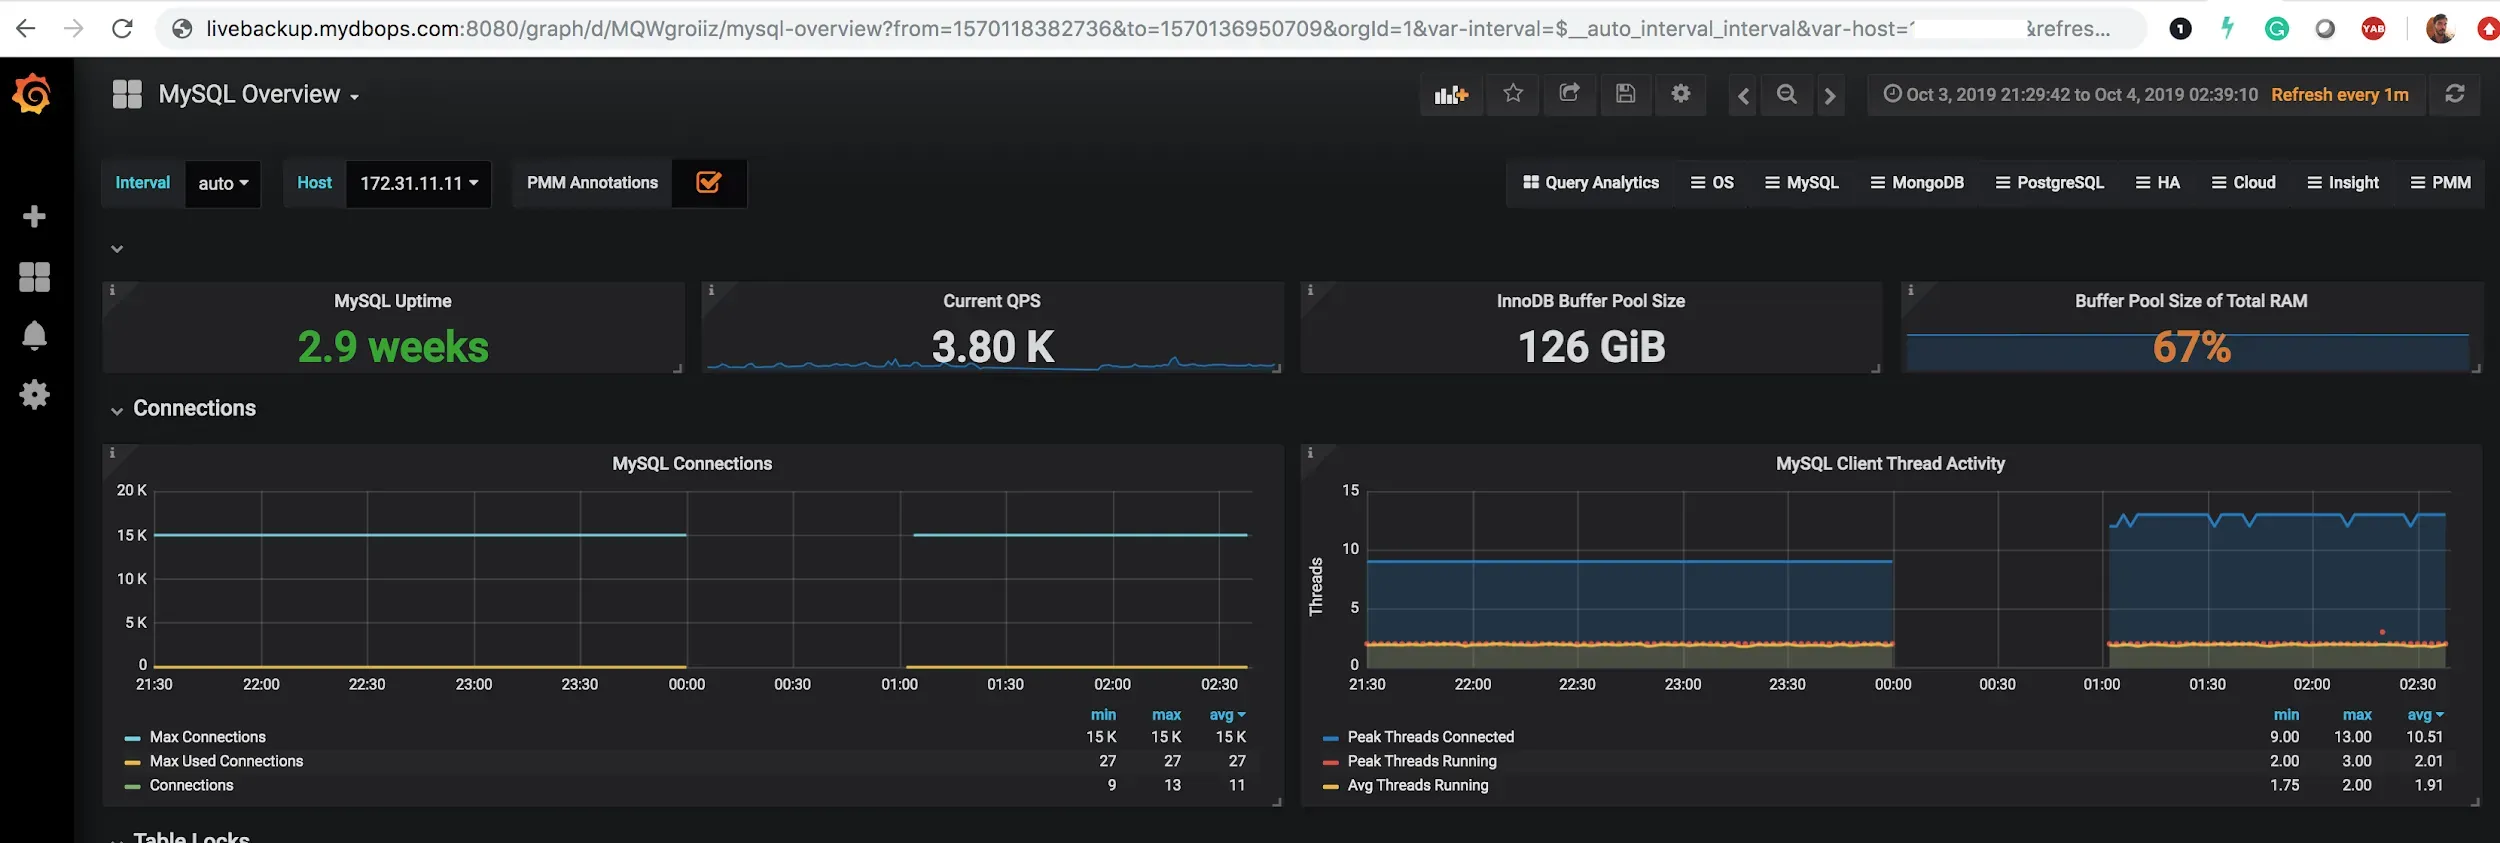Open the Host 172.31.11.11 dropdown
The height and width of the screenshot is (843, 2500).
tap(419, 183)
